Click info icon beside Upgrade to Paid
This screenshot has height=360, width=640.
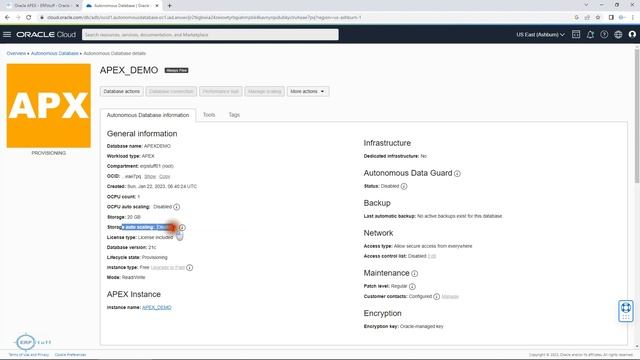tap(189, 268)
